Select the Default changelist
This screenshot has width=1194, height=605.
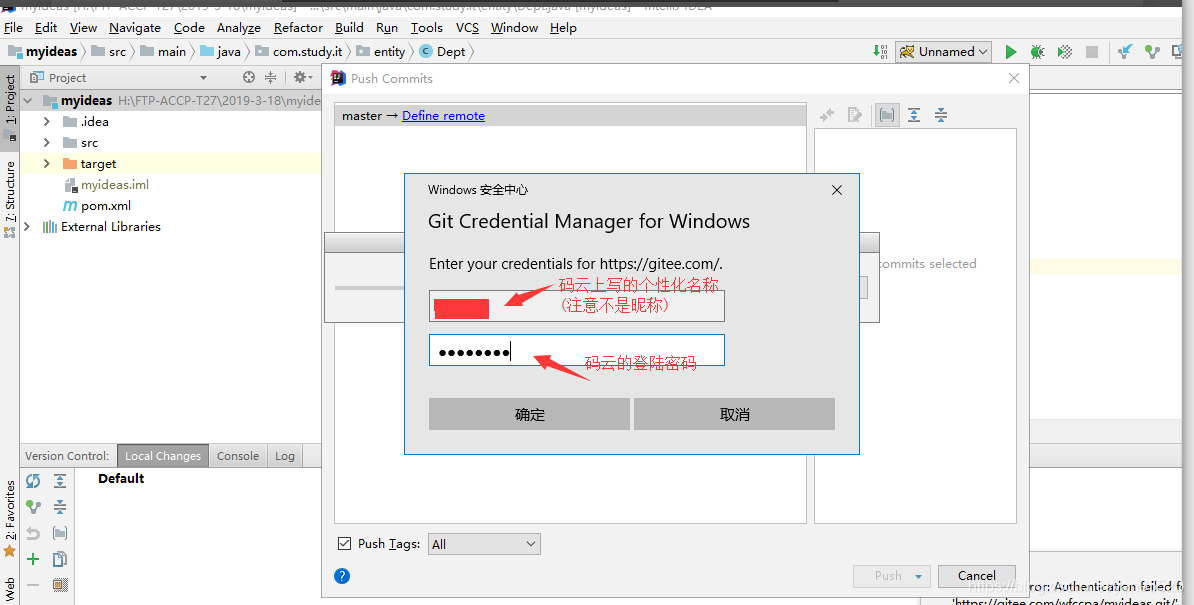coord(121,479)
